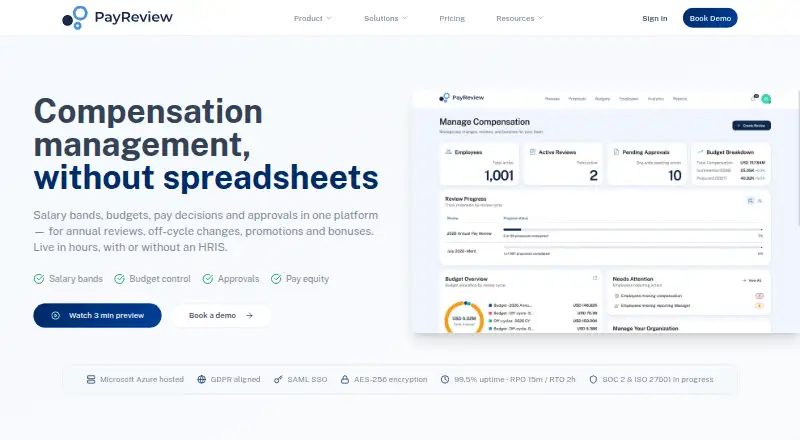Click the Watch 3 min preview button
The height and width of the screenshot is (440, 800).
pos(97,315)
